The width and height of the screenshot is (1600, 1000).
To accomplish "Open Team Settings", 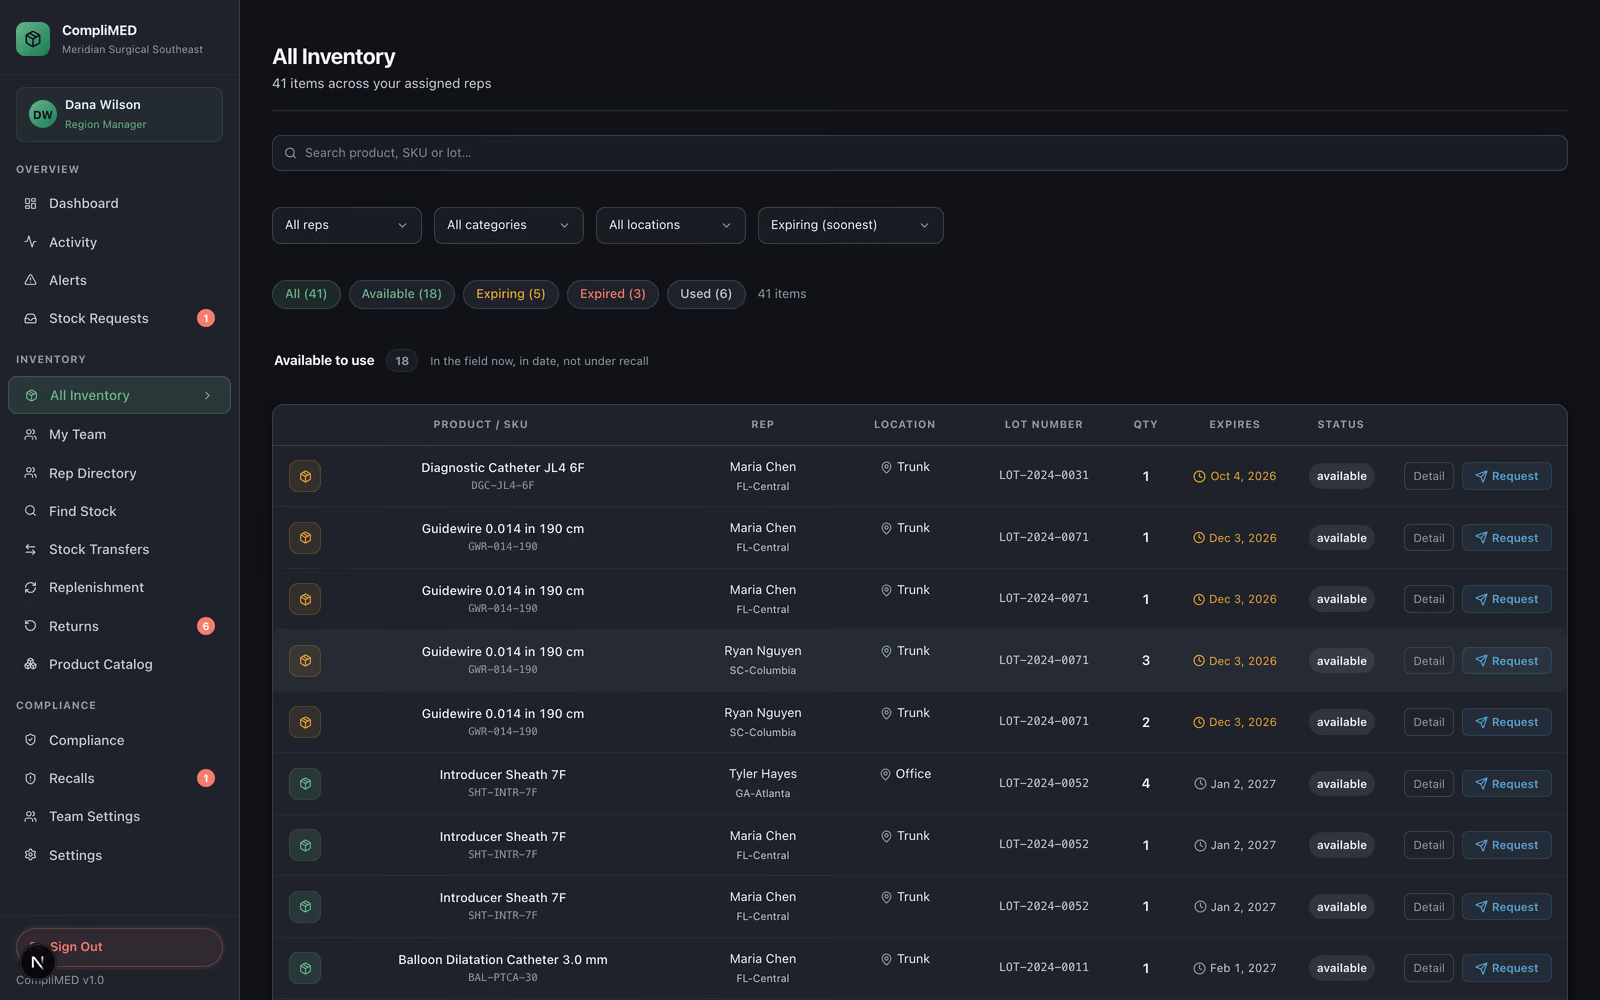I will coord(119,816).
